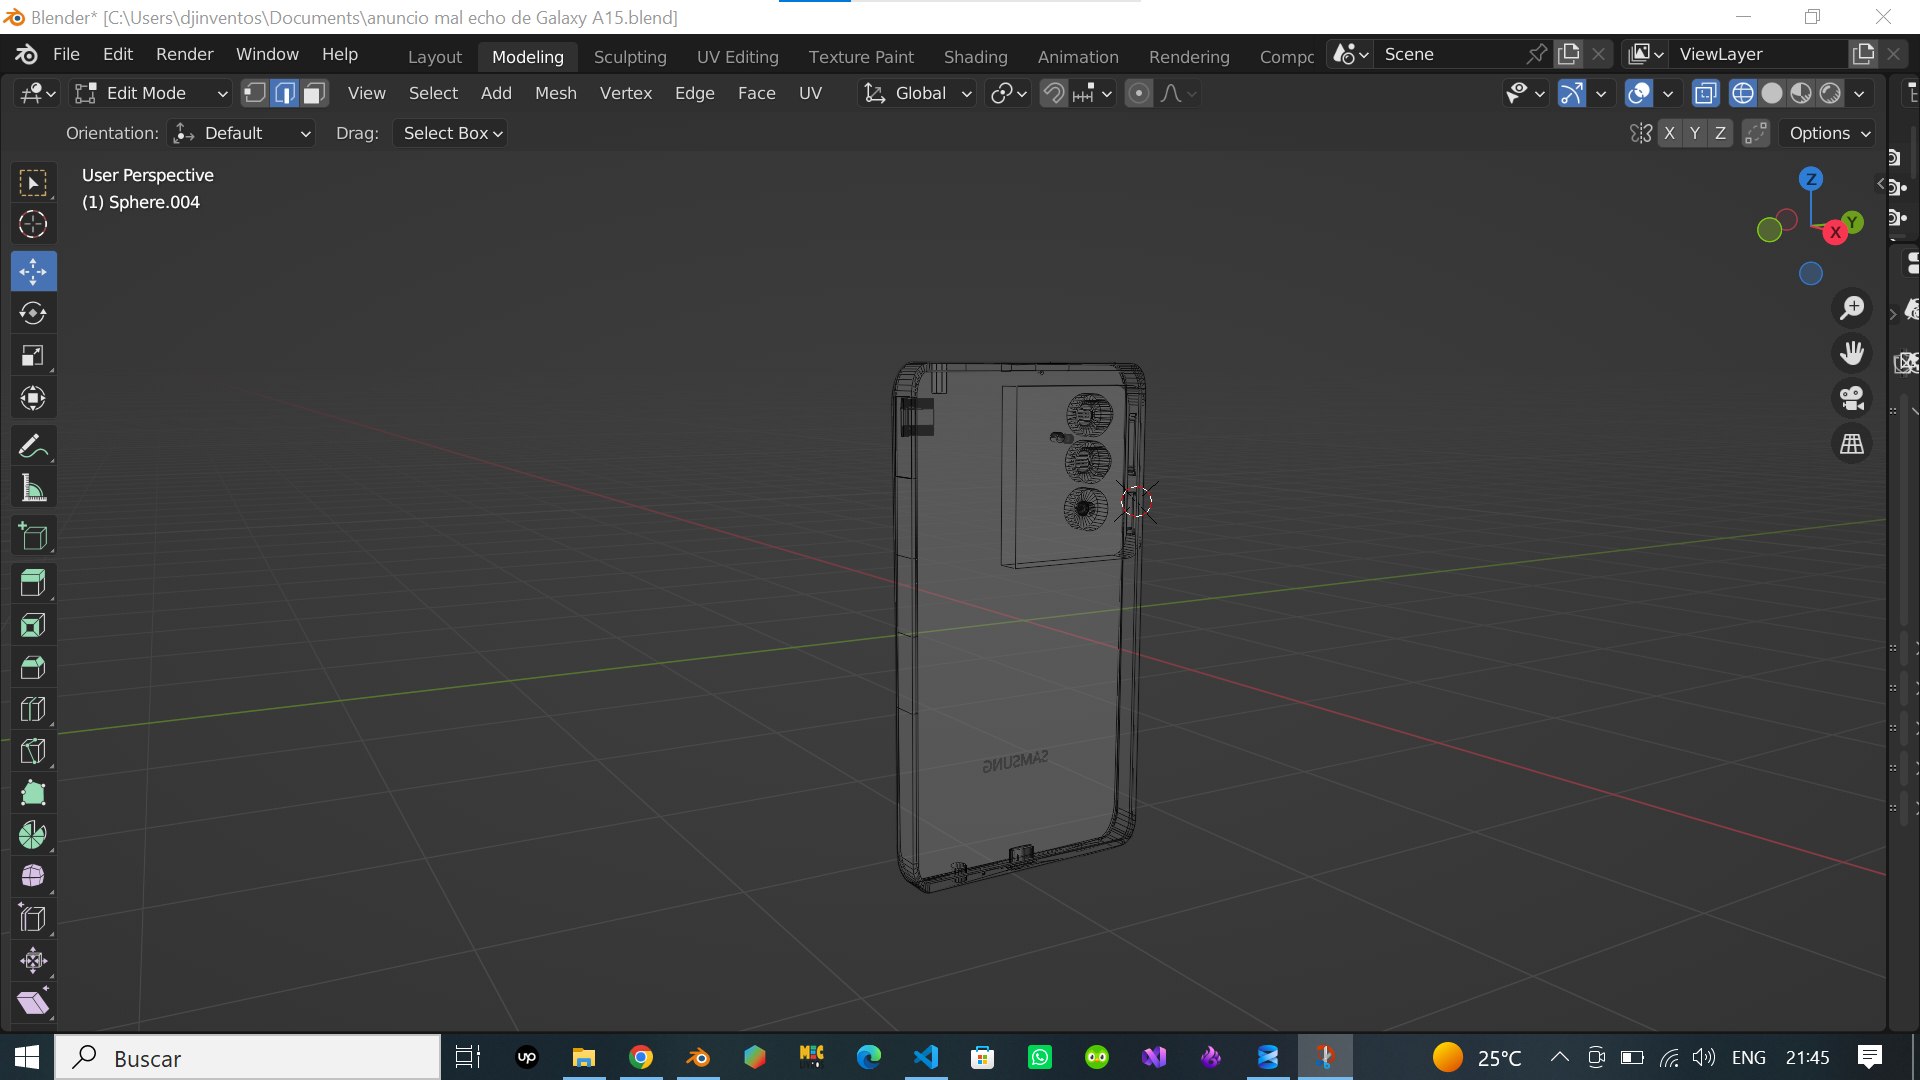Select the Annotate pencil tool

[33, 446]
